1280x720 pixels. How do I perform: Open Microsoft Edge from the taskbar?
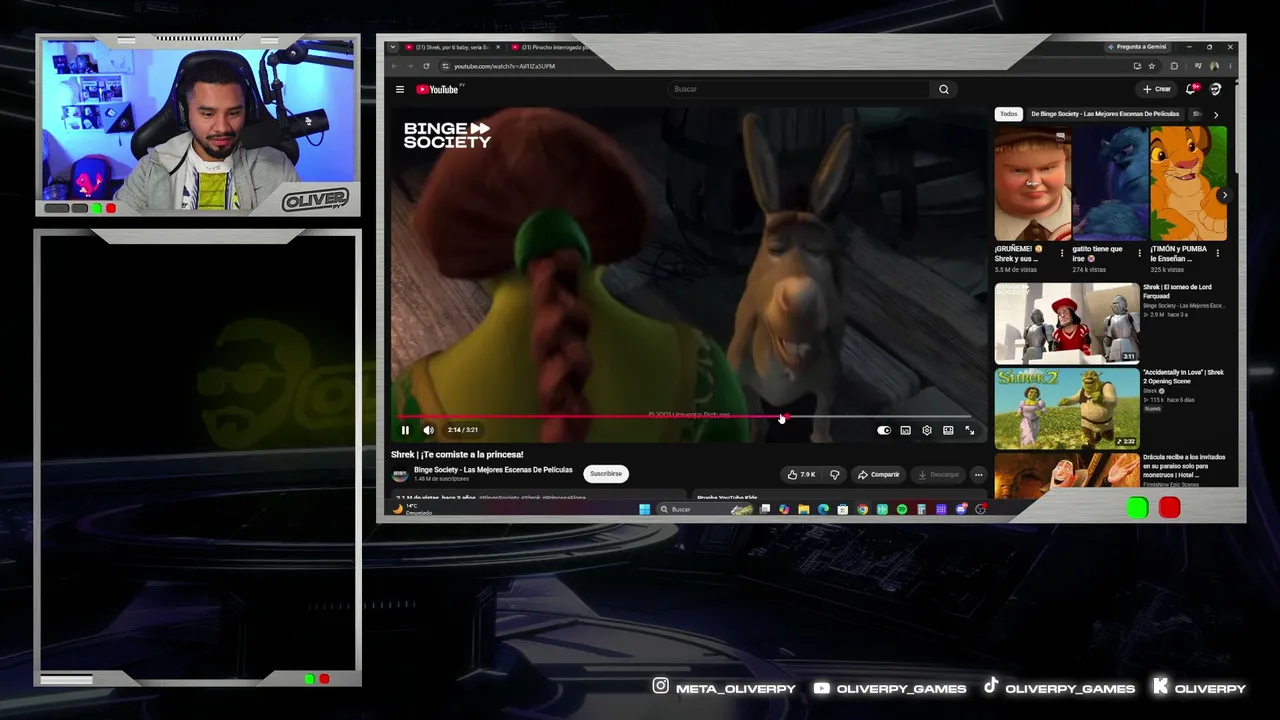tap(823, 509)
